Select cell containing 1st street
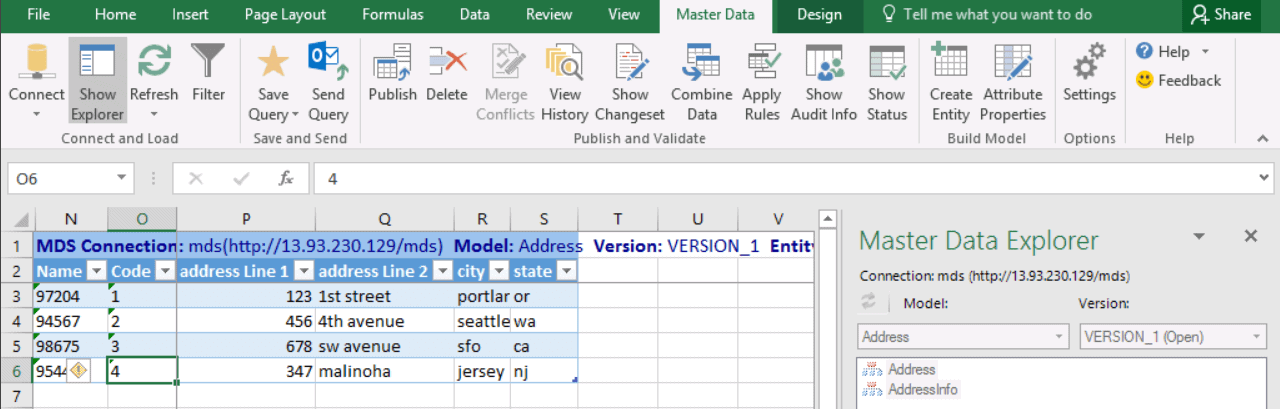 pos(383,296)
